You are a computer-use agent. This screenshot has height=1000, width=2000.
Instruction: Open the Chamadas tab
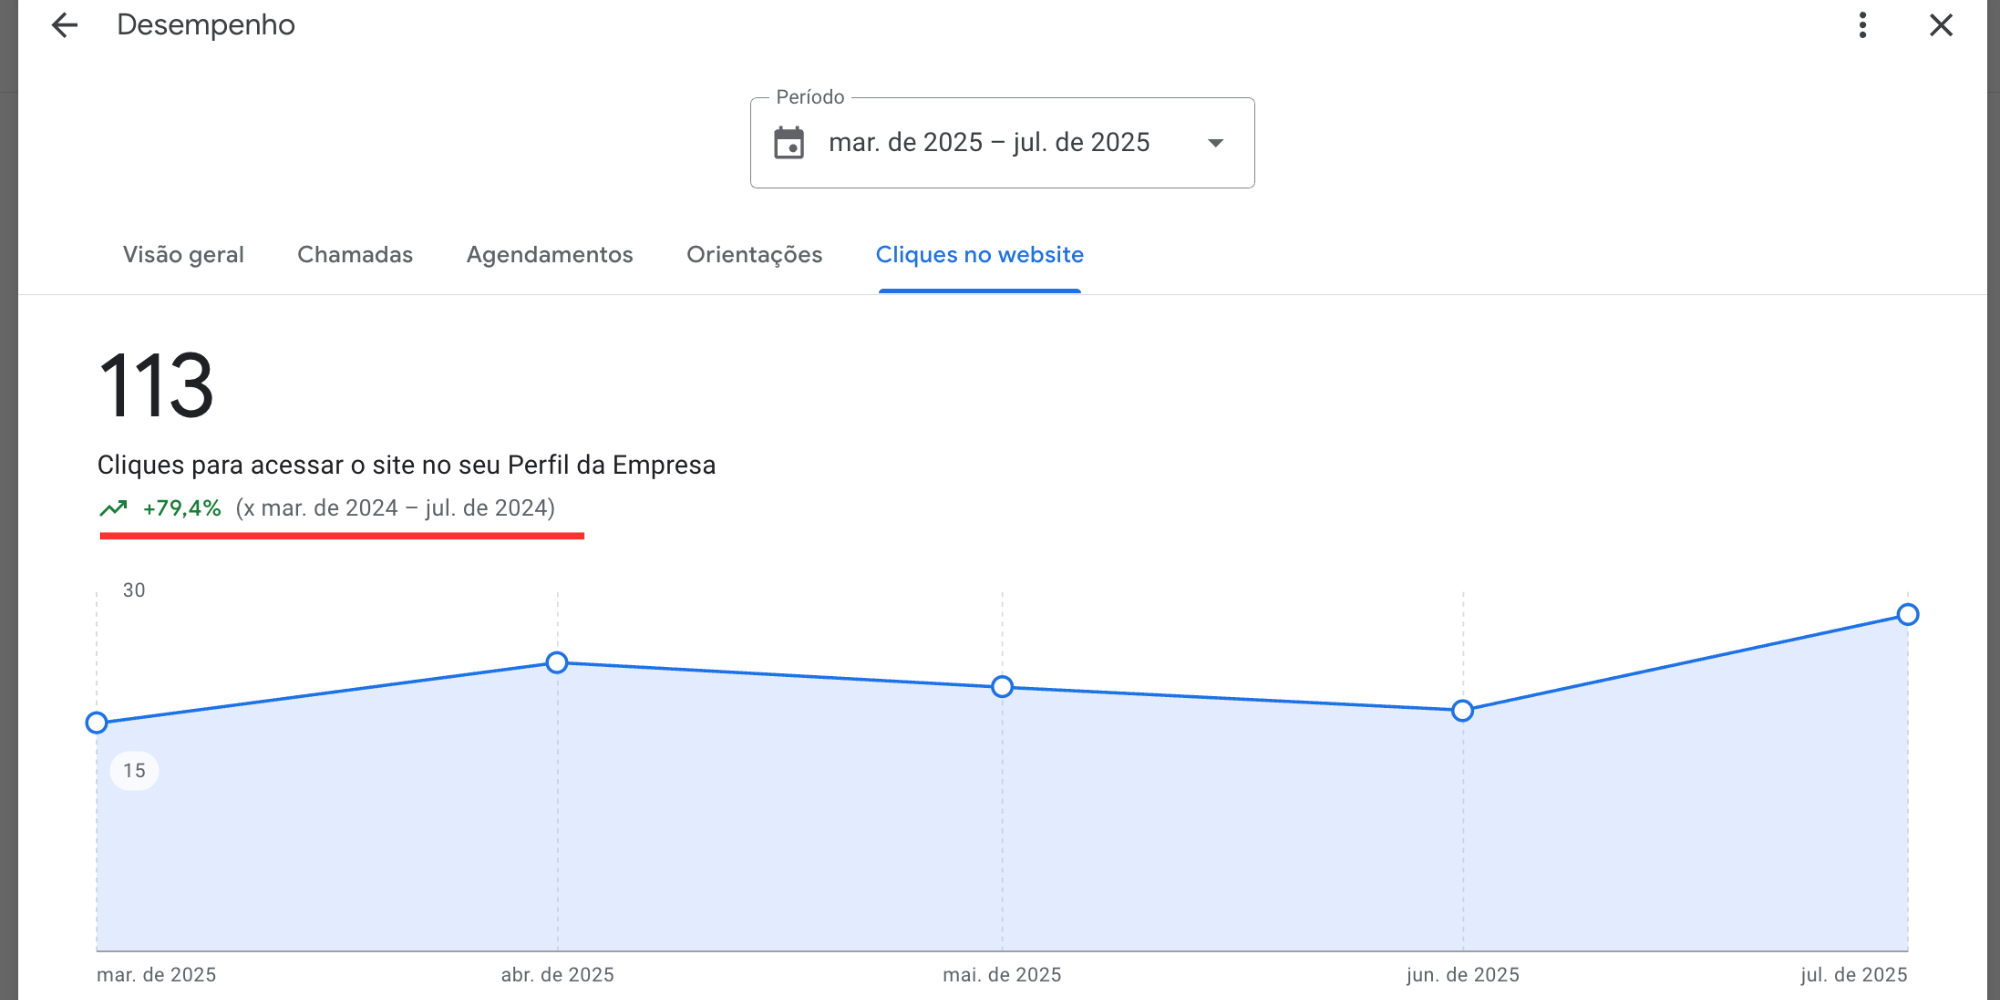(355, 255)
